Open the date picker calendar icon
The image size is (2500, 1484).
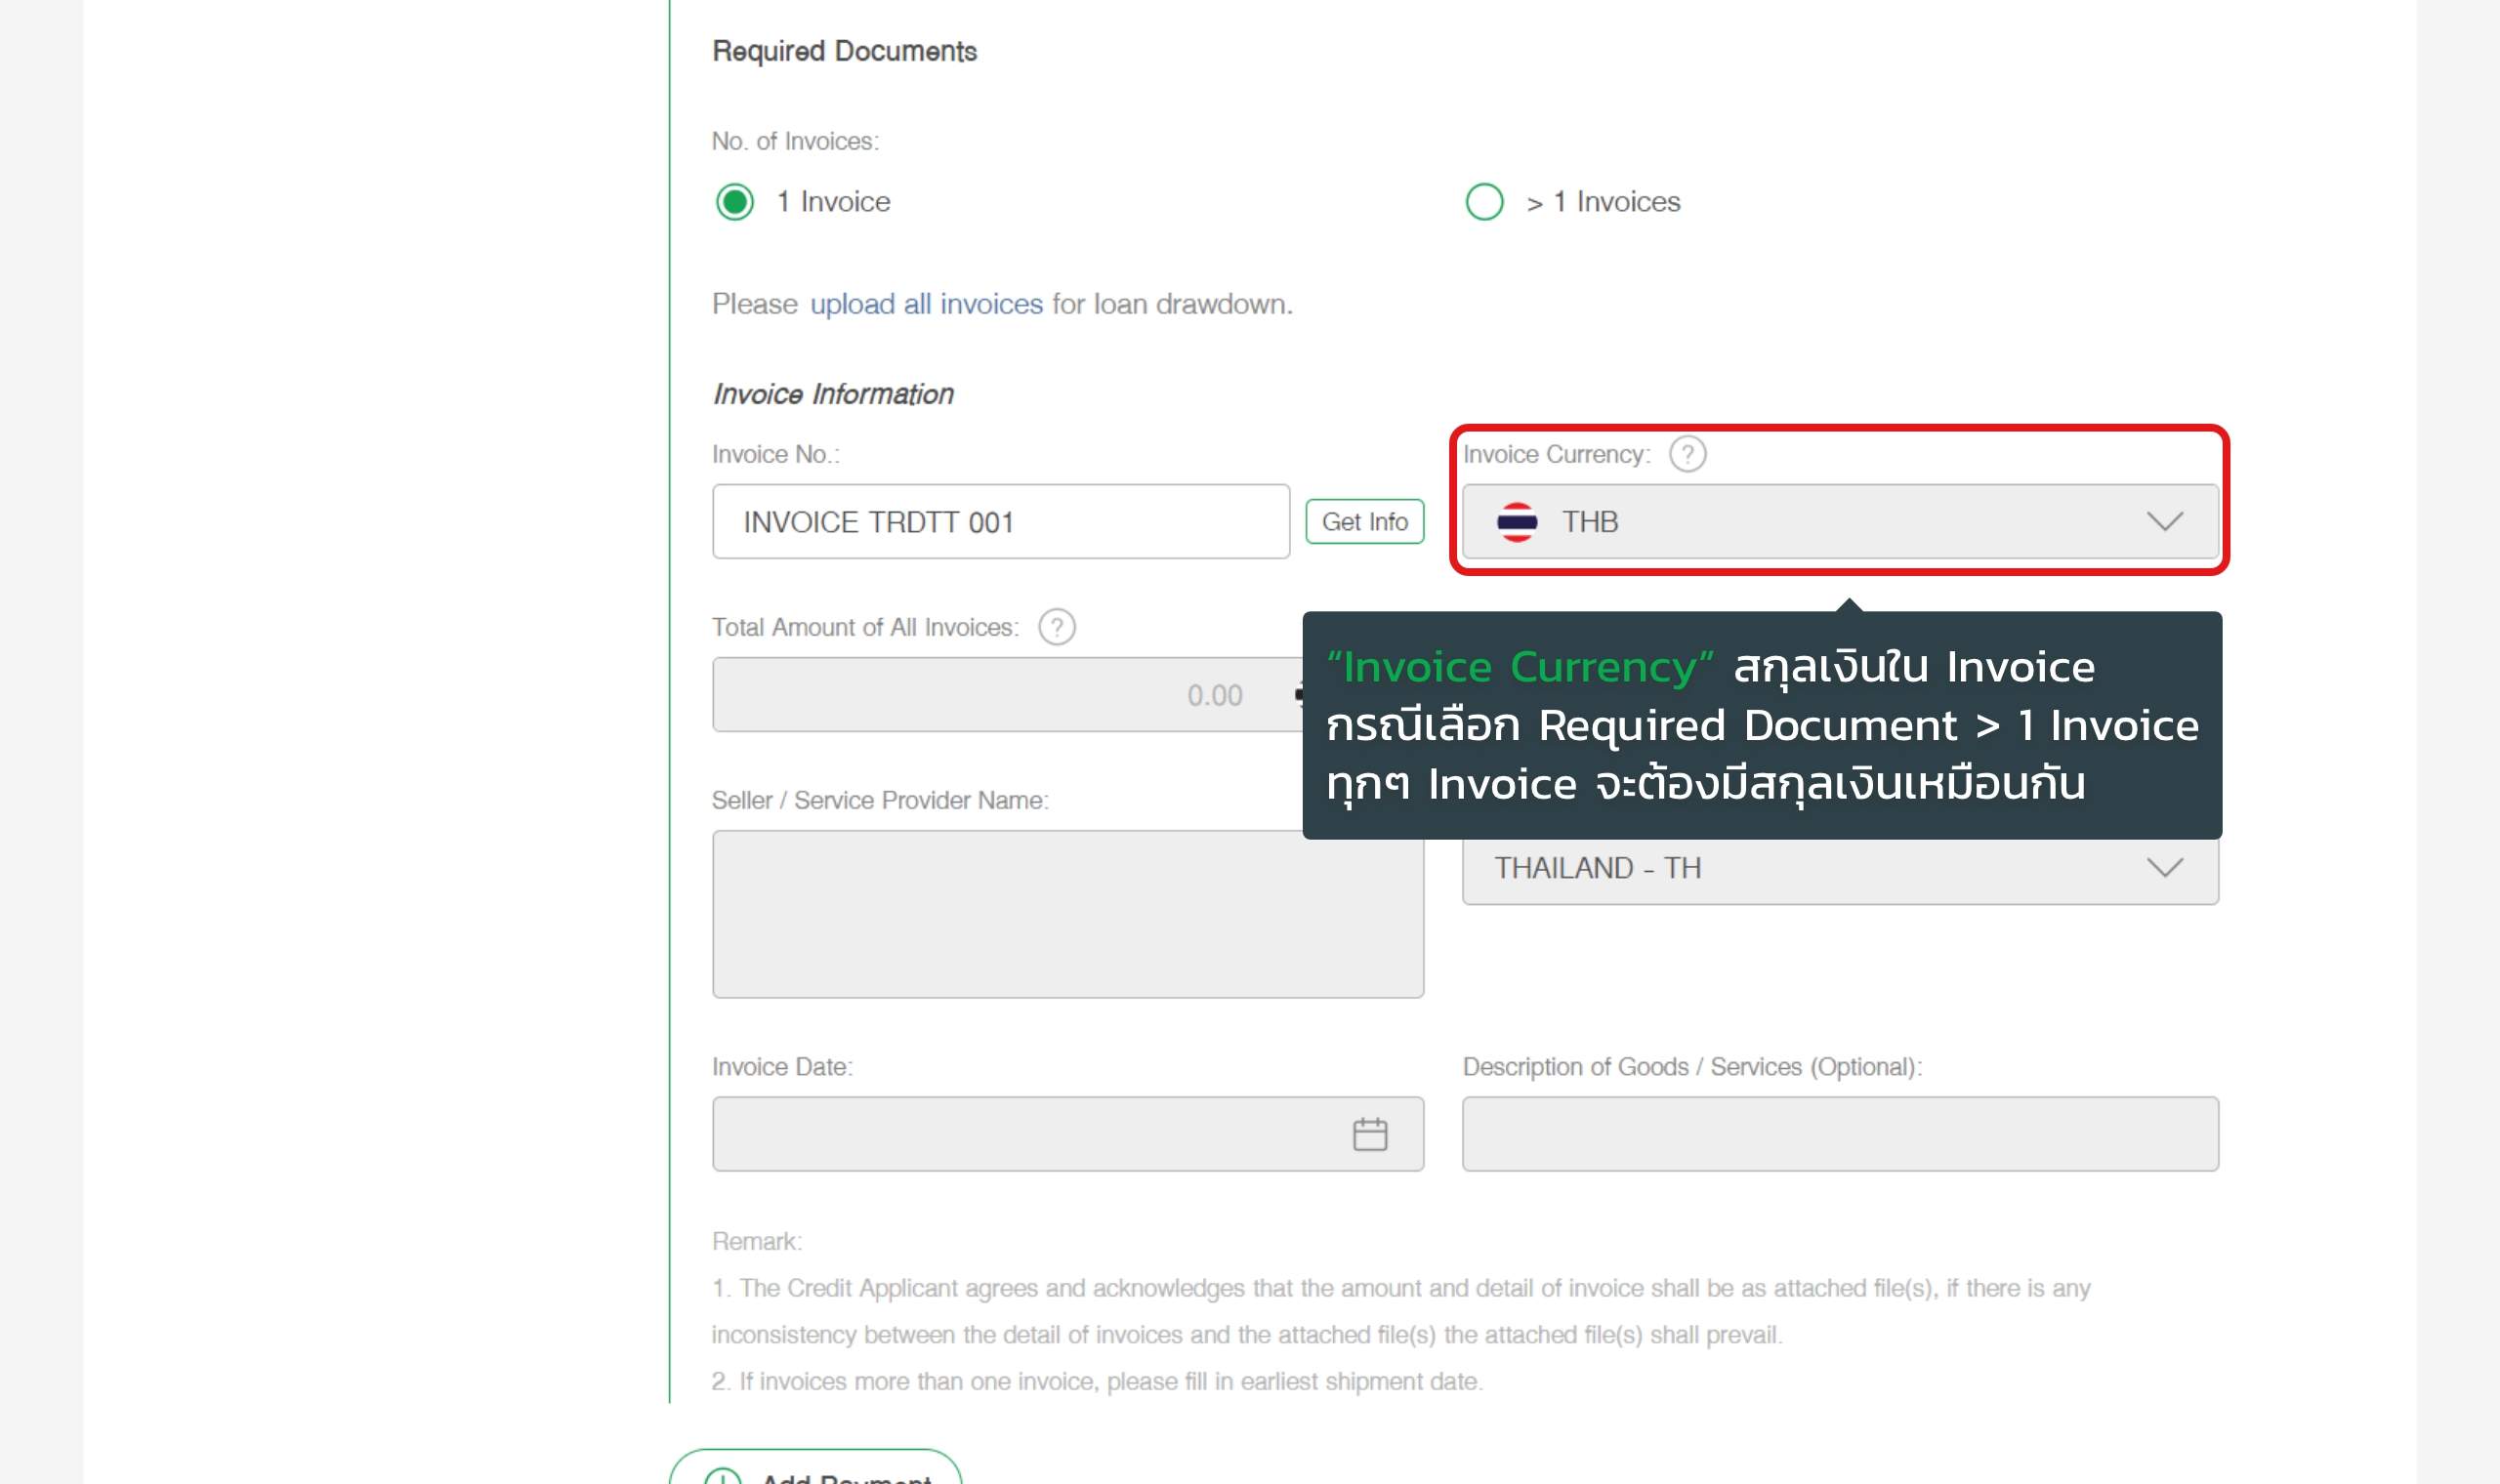(x=1369, y=1134)
